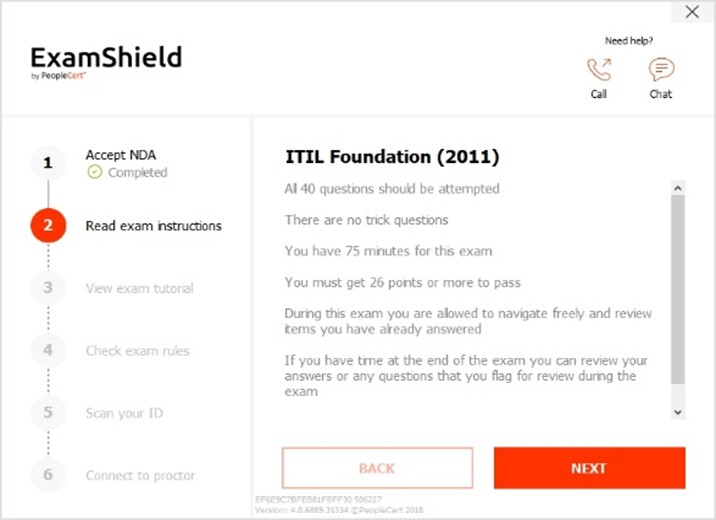Select the Accept NDA step label
This screenshot has height=520, width=716.
pyautogui.click(x=121, y=155)
